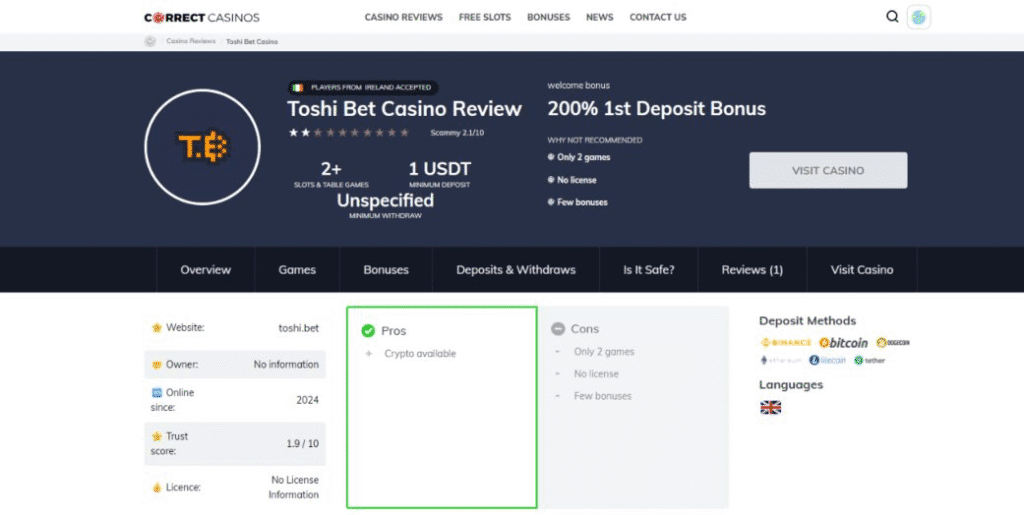Click the Correct Casinos logo
Viewport: 1024px width, 515px height.
pos(202,17)
